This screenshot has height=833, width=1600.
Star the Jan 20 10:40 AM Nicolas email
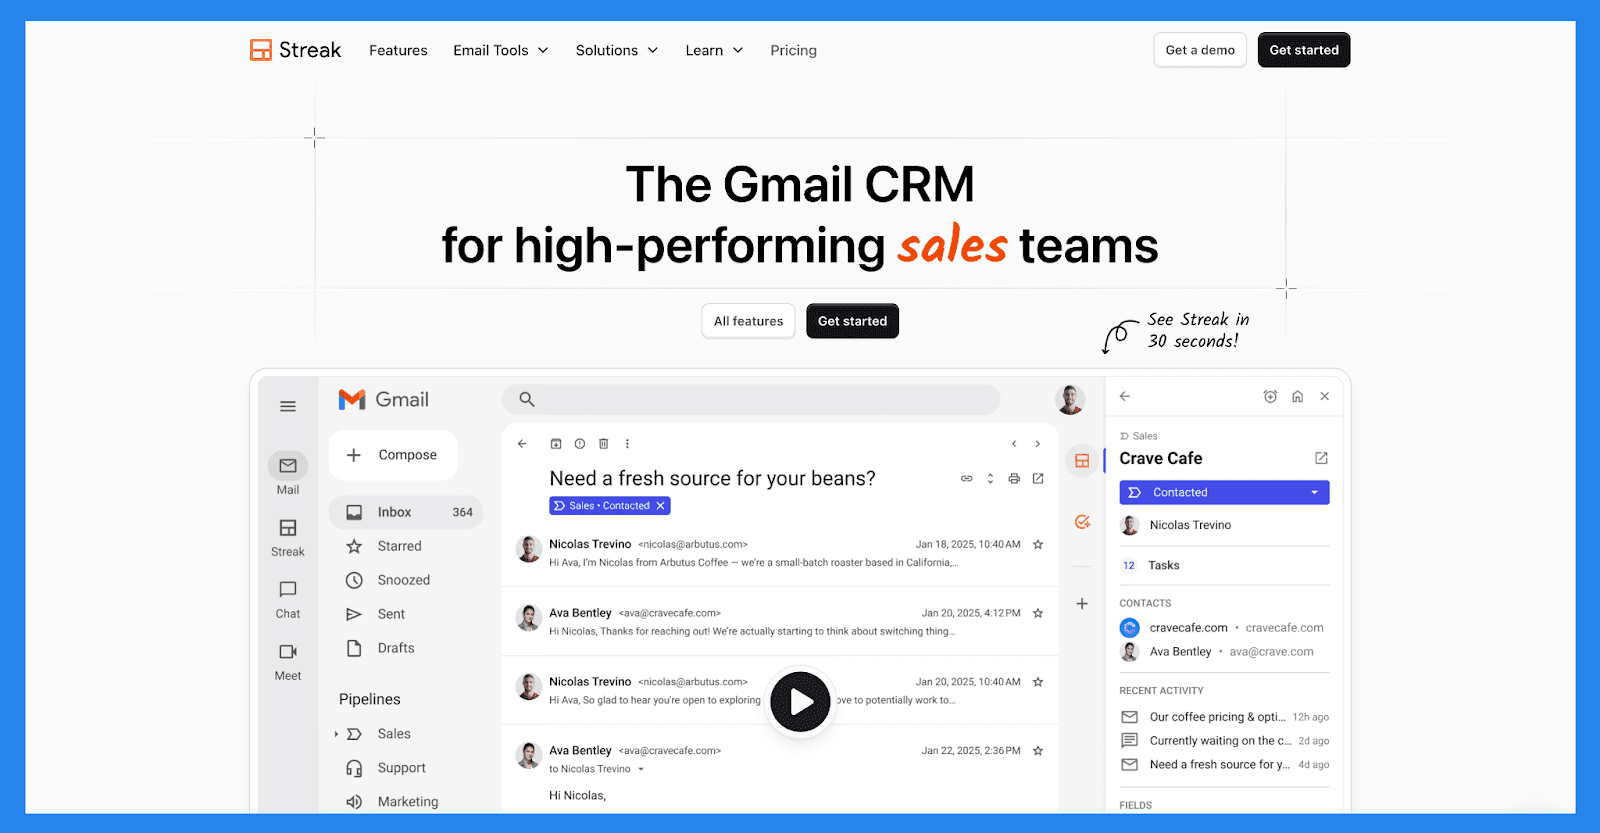[1038, 682]
